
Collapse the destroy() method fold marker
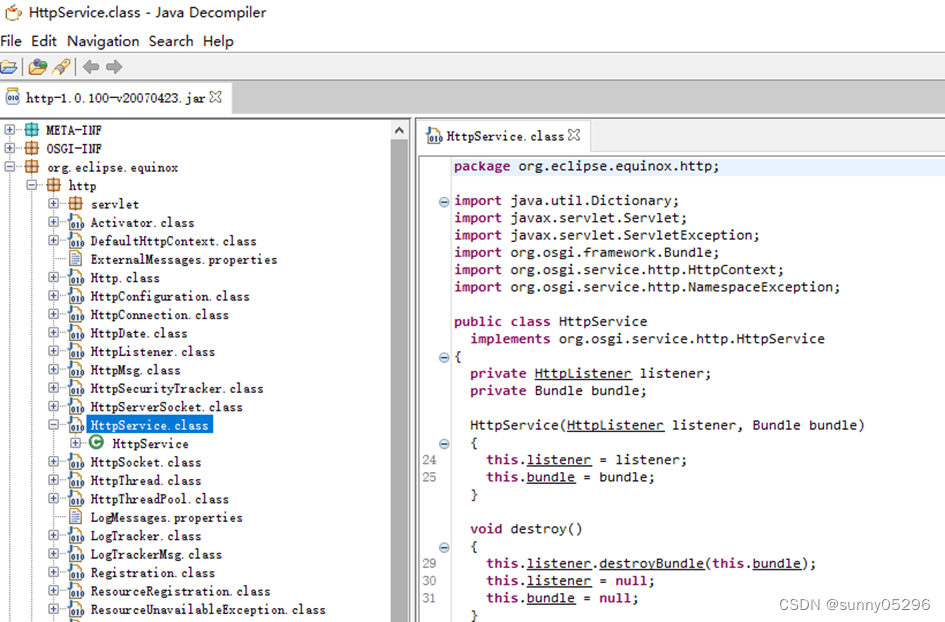point(444,546)
